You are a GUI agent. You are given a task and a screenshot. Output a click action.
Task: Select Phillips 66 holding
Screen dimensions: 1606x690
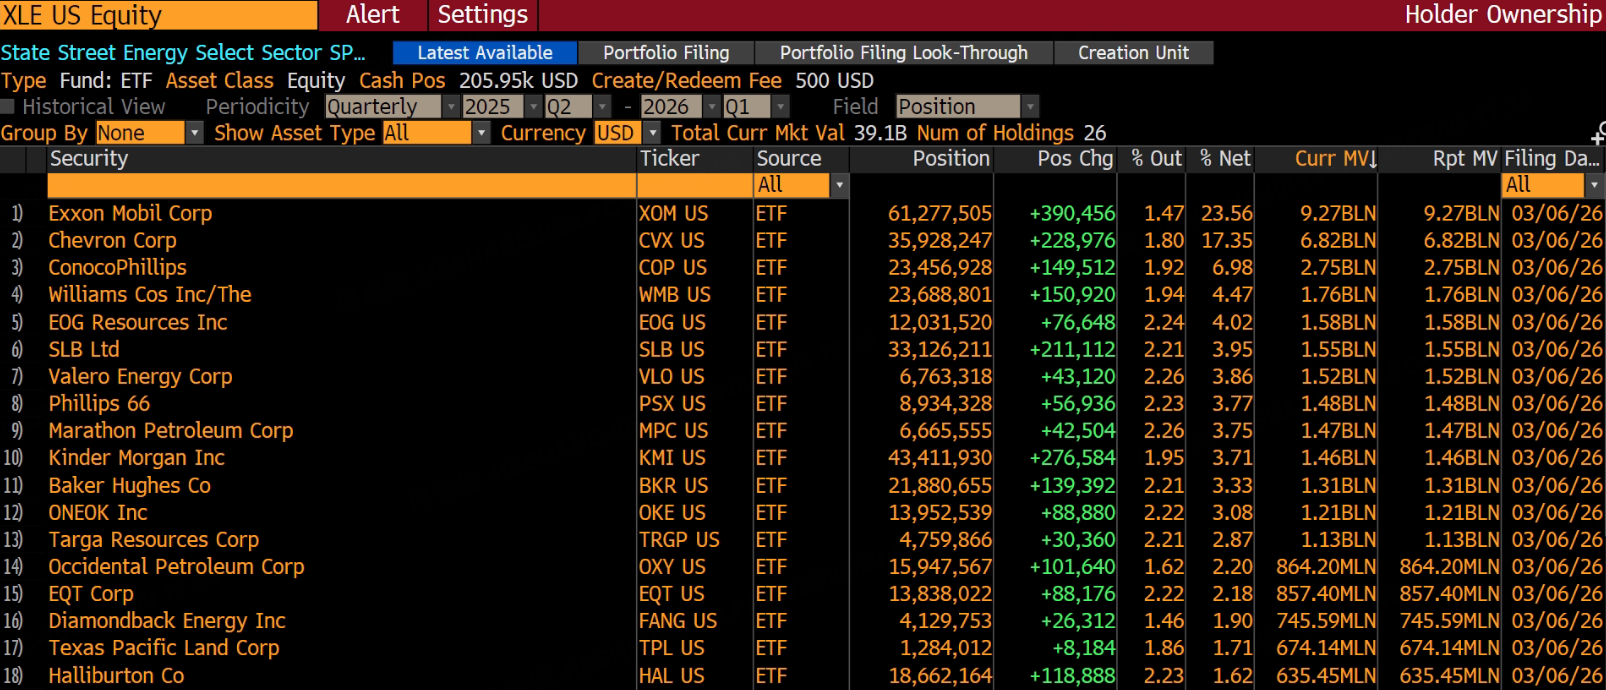(x=99, y=404)
